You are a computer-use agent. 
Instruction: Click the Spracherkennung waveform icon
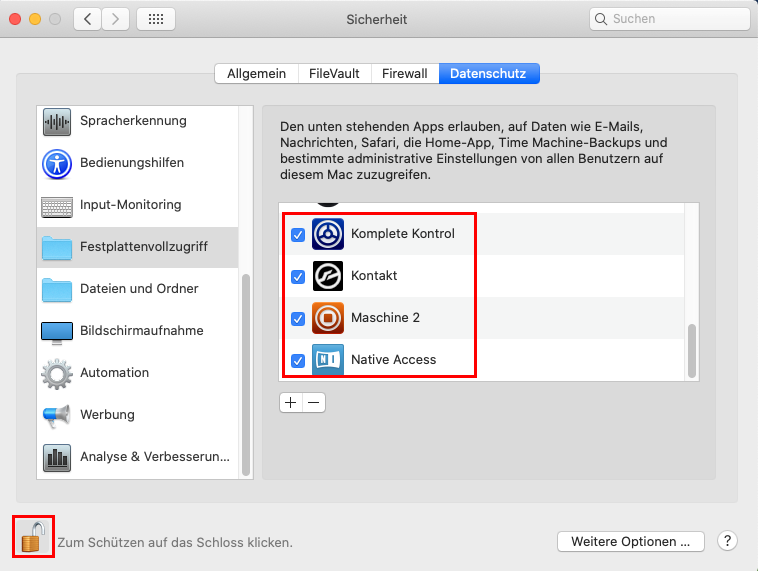(x=57, y=122)
